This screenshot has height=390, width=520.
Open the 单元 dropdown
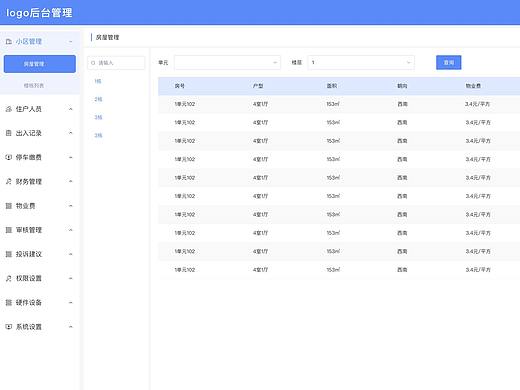pyautogui.click(x=227, y=63)
